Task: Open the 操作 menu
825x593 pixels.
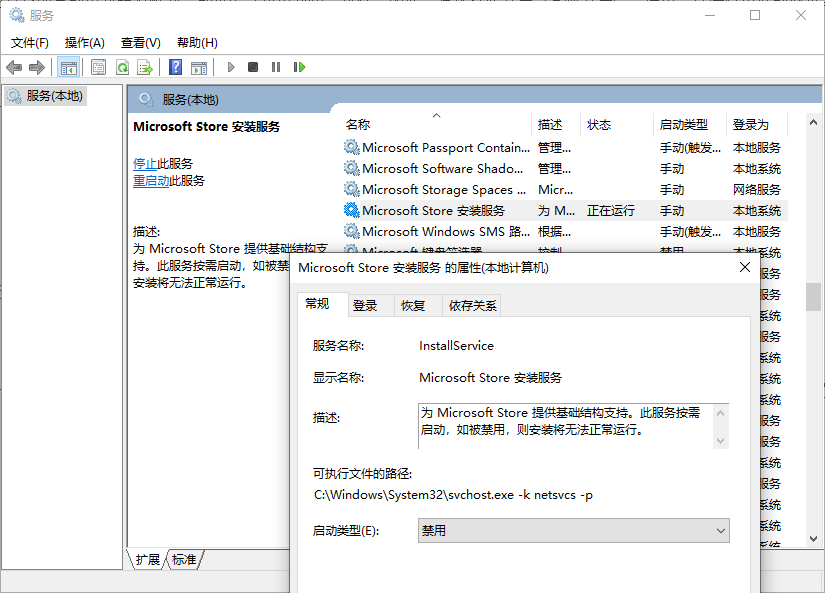Action: pyautogui.click(x=86, y=43)
